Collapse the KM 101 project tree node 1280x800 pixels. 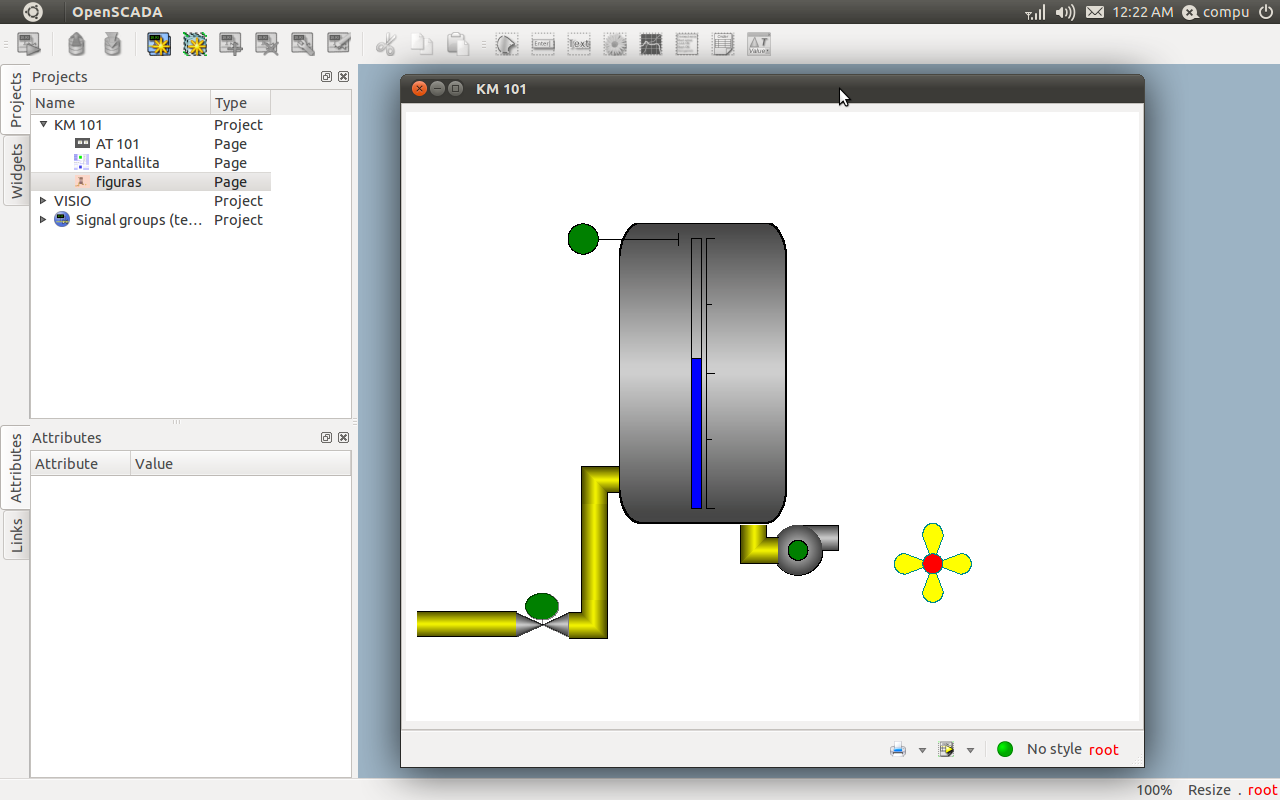pyautogui.click(x=43, y=125)
